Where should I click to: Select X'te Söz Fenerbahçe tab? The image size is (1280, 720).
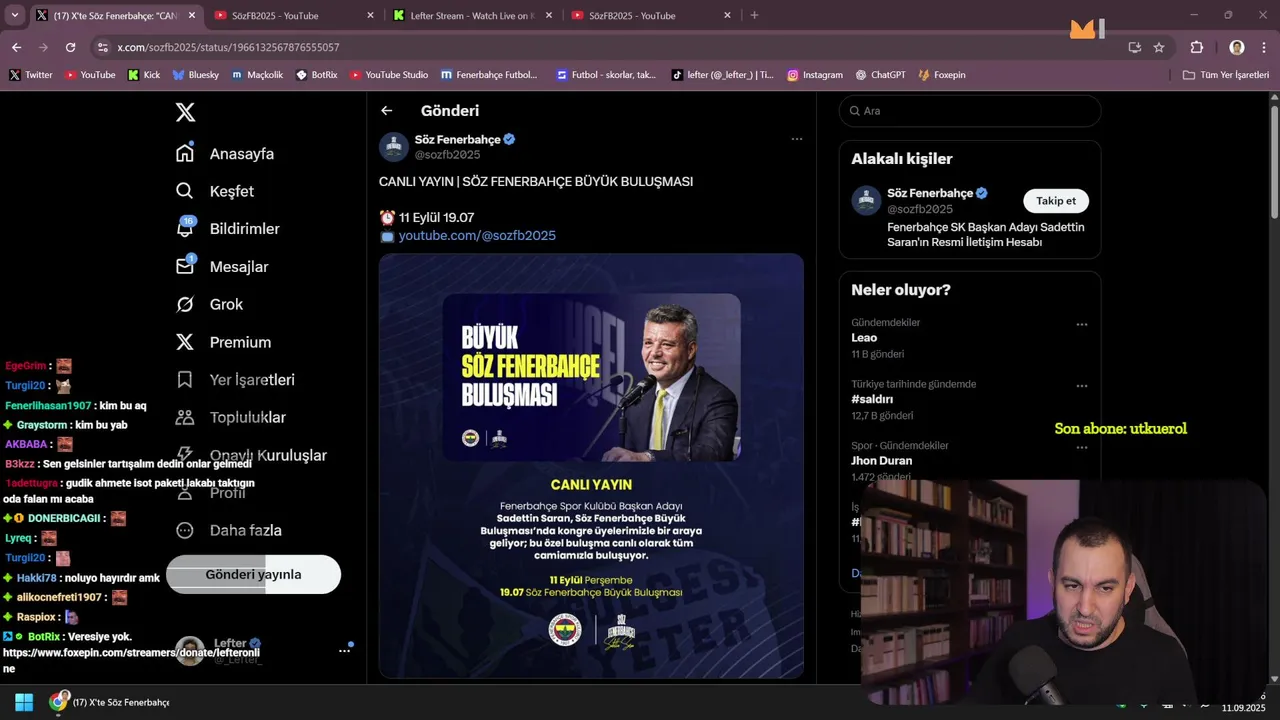115,15
